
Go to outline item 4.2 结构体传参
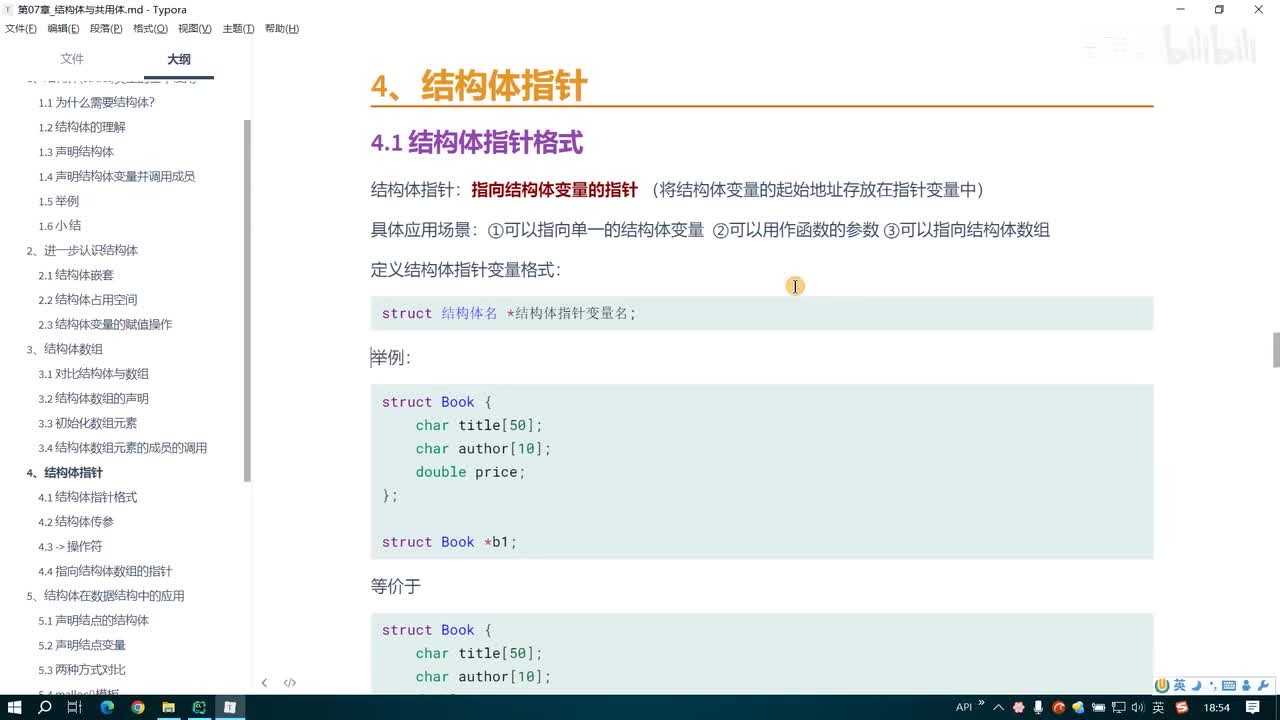[76, 522]
